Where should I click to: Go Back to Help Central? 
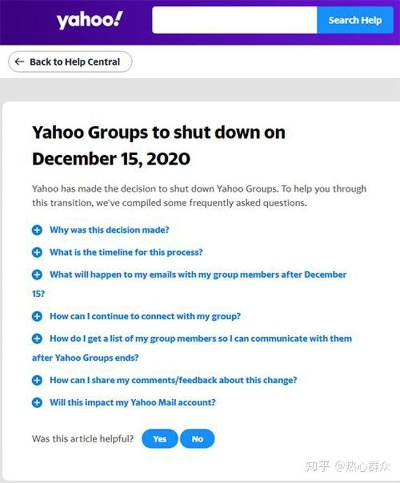pos(70,62)
